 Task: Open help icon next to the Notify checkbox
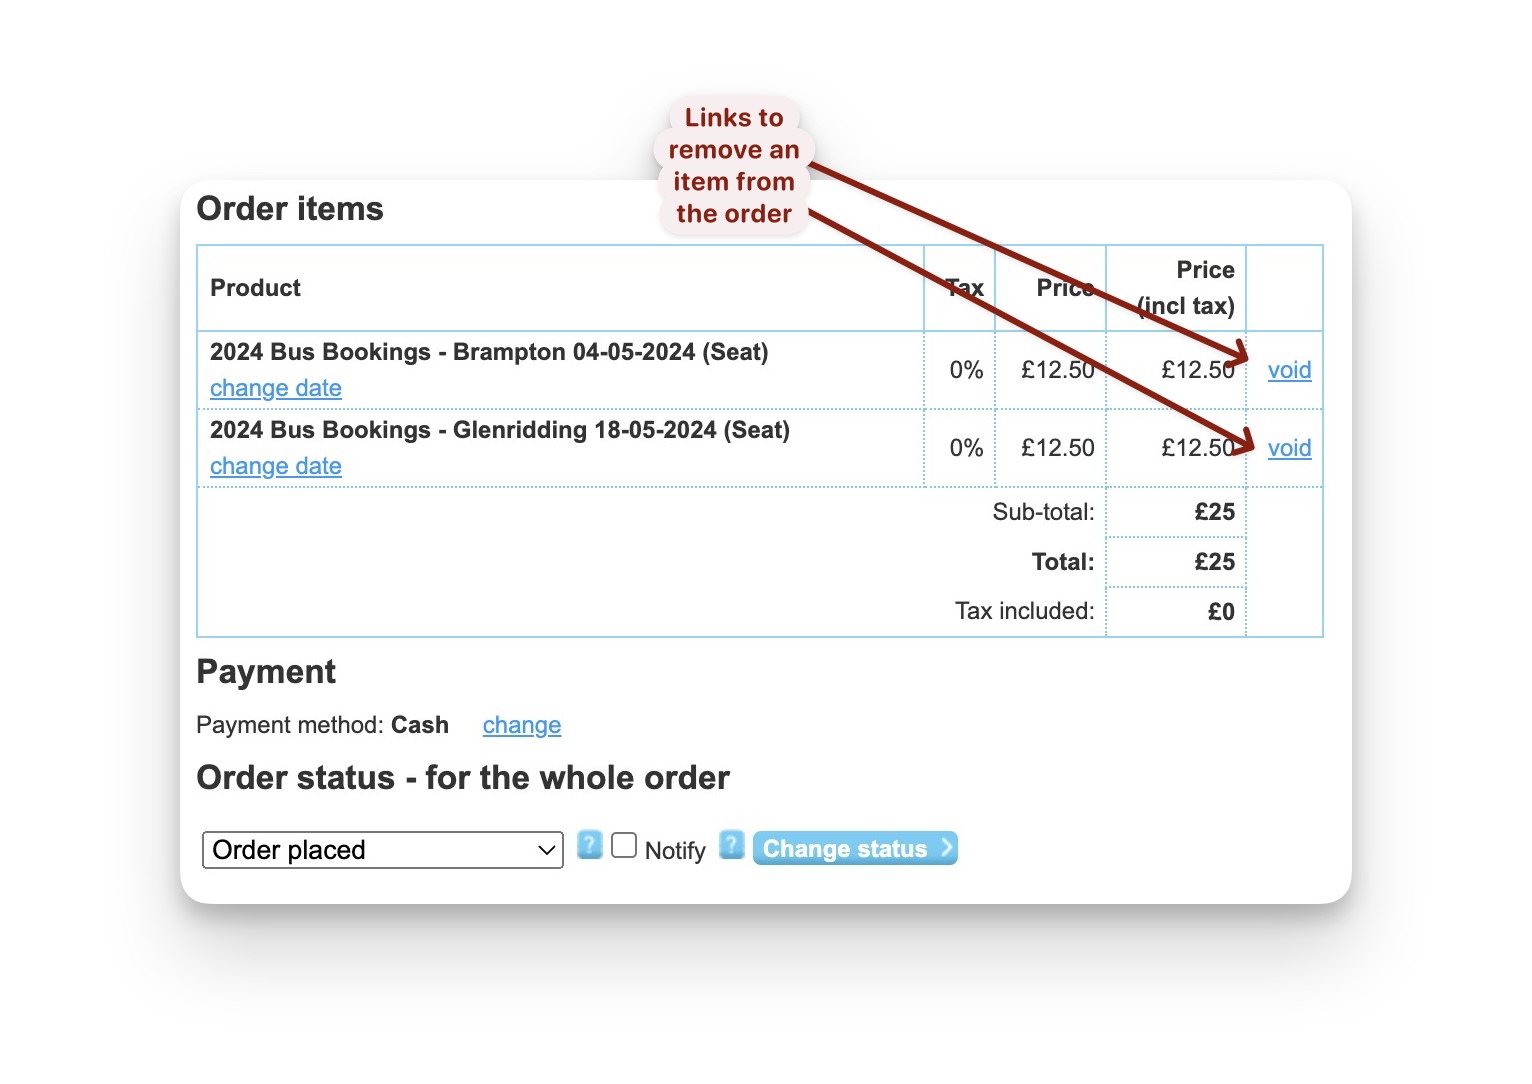click(731, 846)
